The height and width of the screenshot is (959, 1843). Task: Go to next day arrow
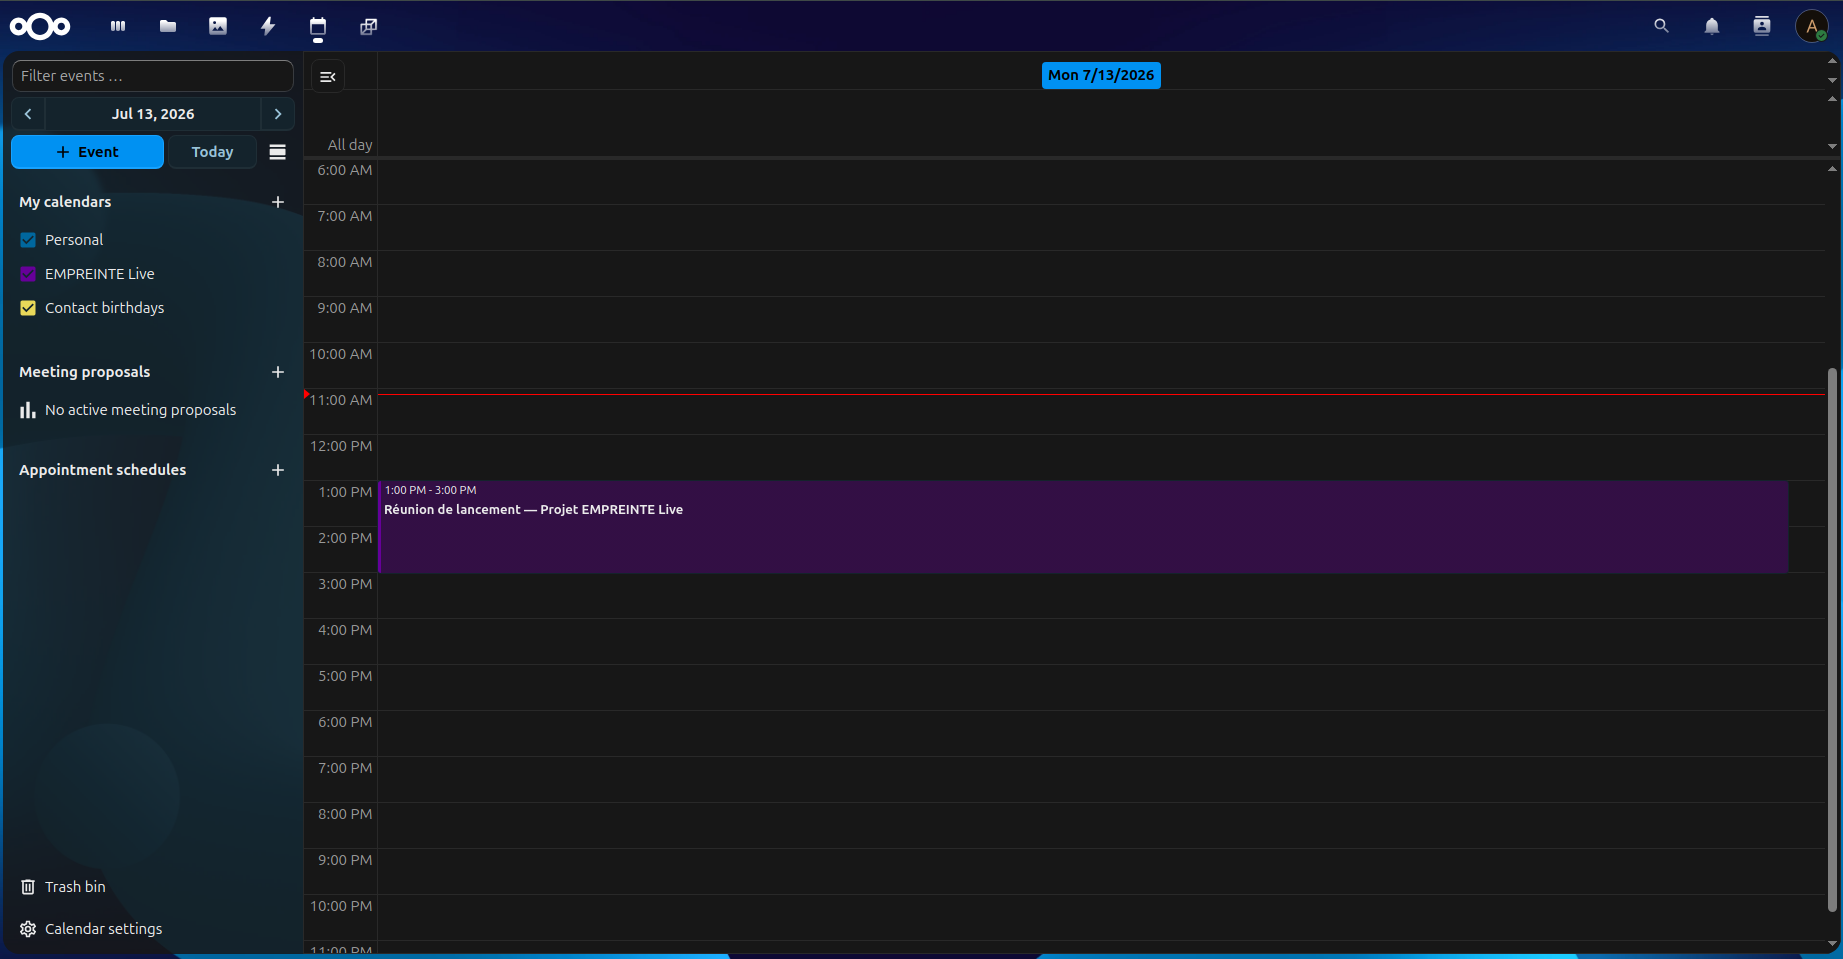coord(278,114)
